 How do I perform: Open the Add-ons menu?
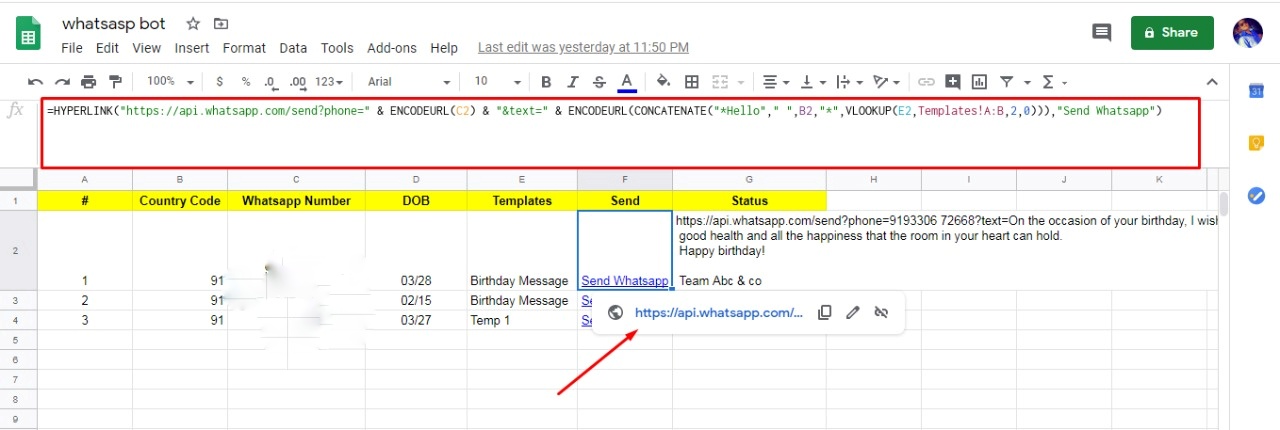click(x=392, y=48)
